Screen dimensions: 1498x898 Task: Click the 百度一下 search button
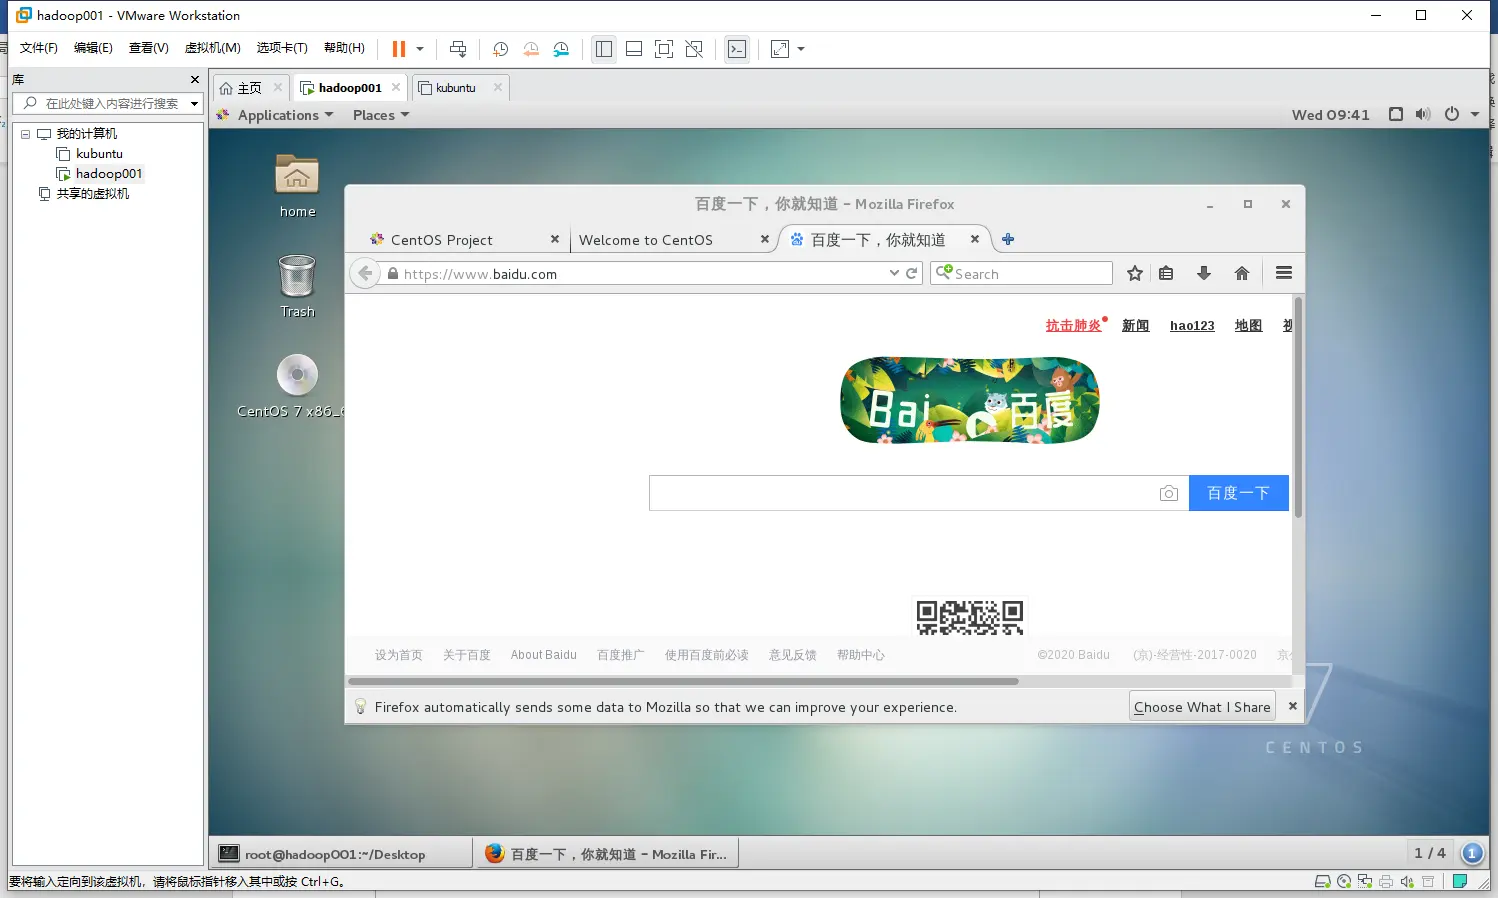[1238, 493]
